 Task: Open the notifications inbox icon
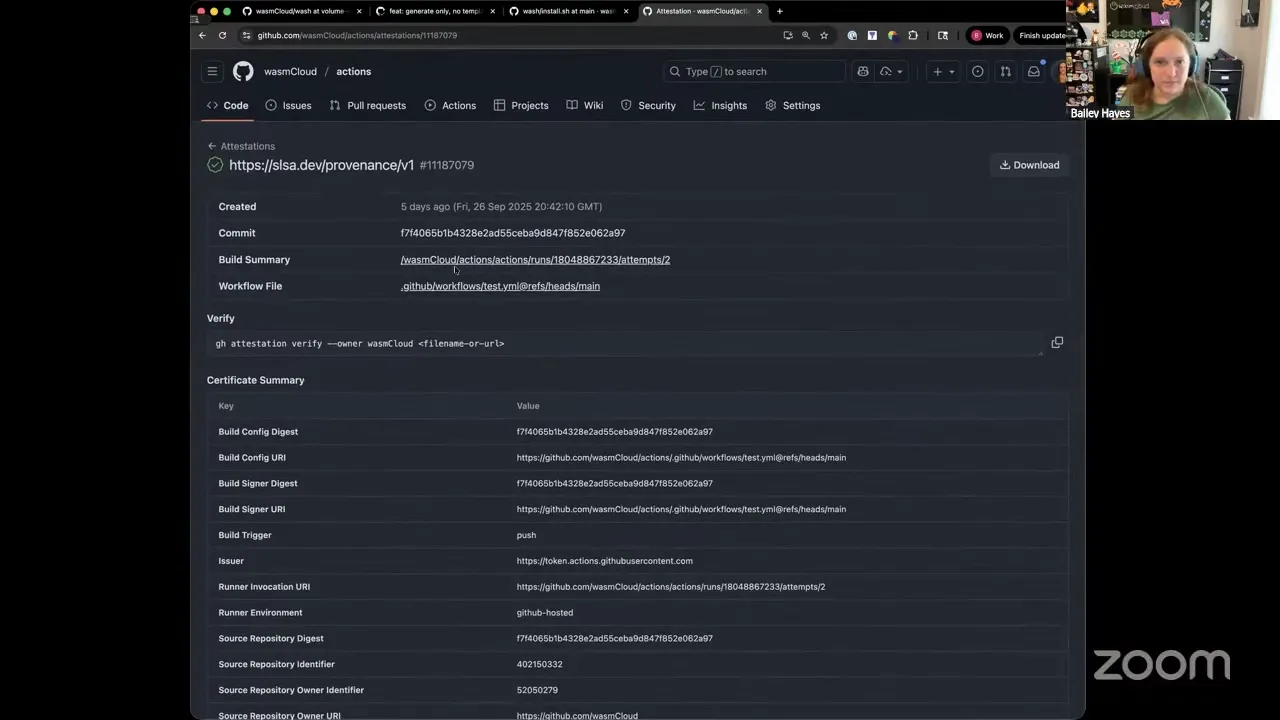(1034, 72)
